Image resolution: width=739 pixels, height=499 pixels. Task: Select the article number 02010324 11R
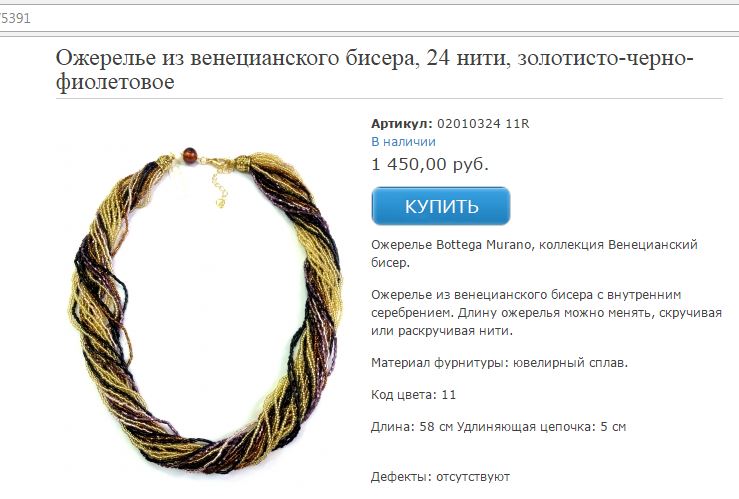pos(483,124)
